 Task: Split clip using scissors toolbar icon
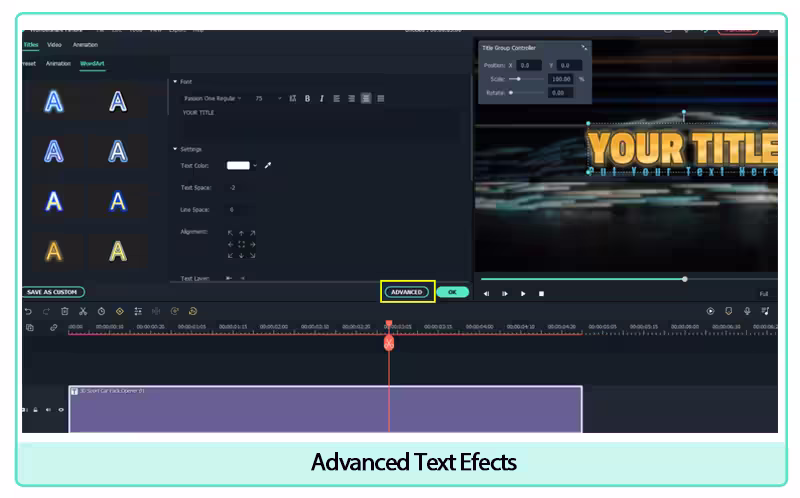[x=83, y=311]
